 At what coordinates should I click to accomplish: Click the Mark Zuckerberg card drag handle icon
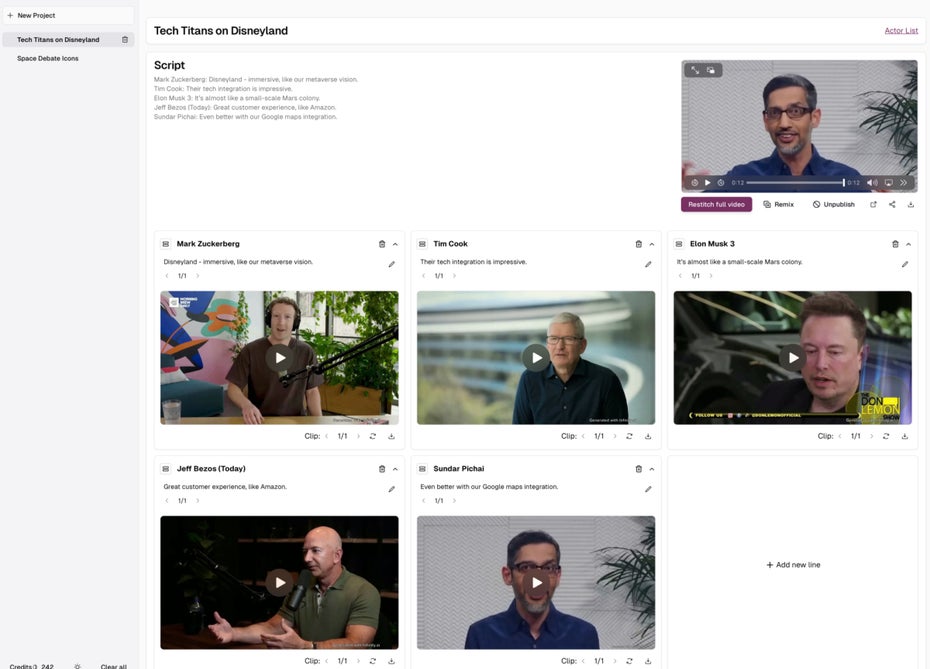click(165, 244)
